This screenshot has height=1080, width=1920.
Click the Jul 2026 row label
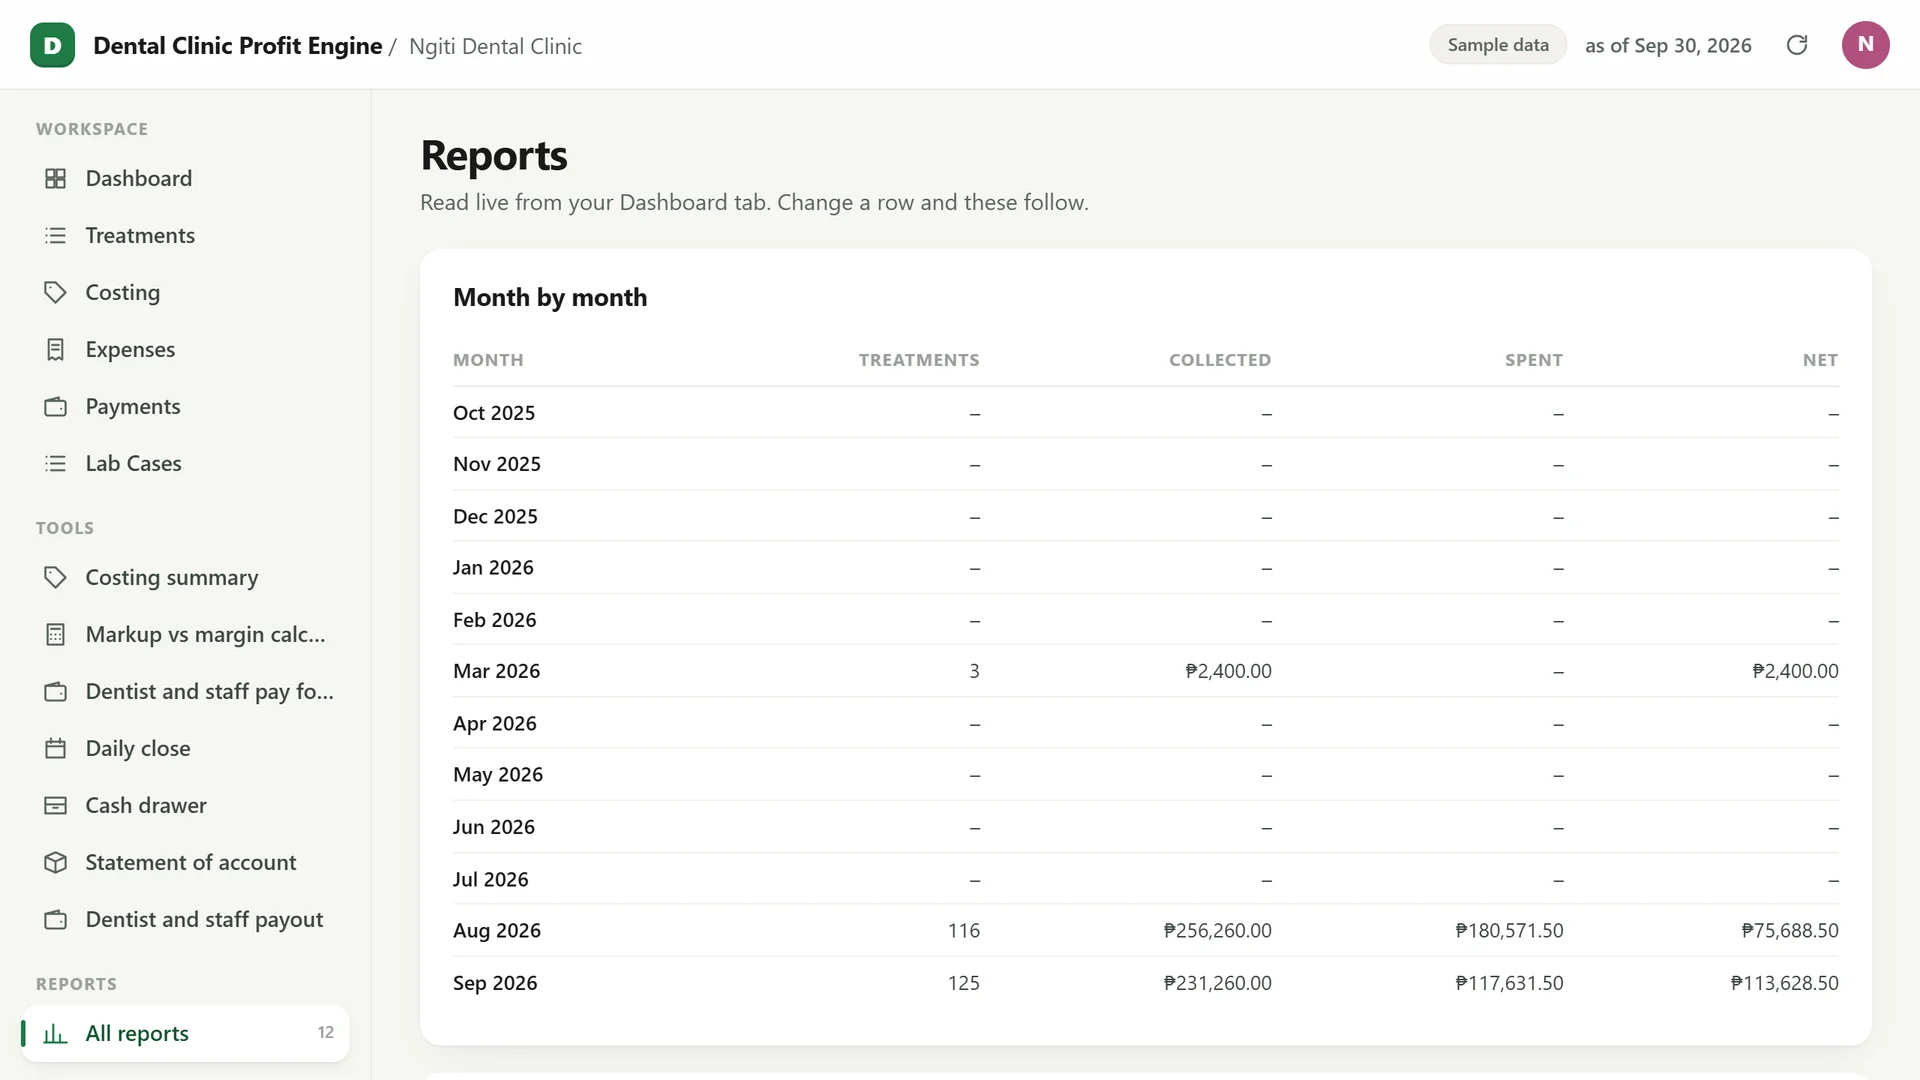tap(490, 879)
